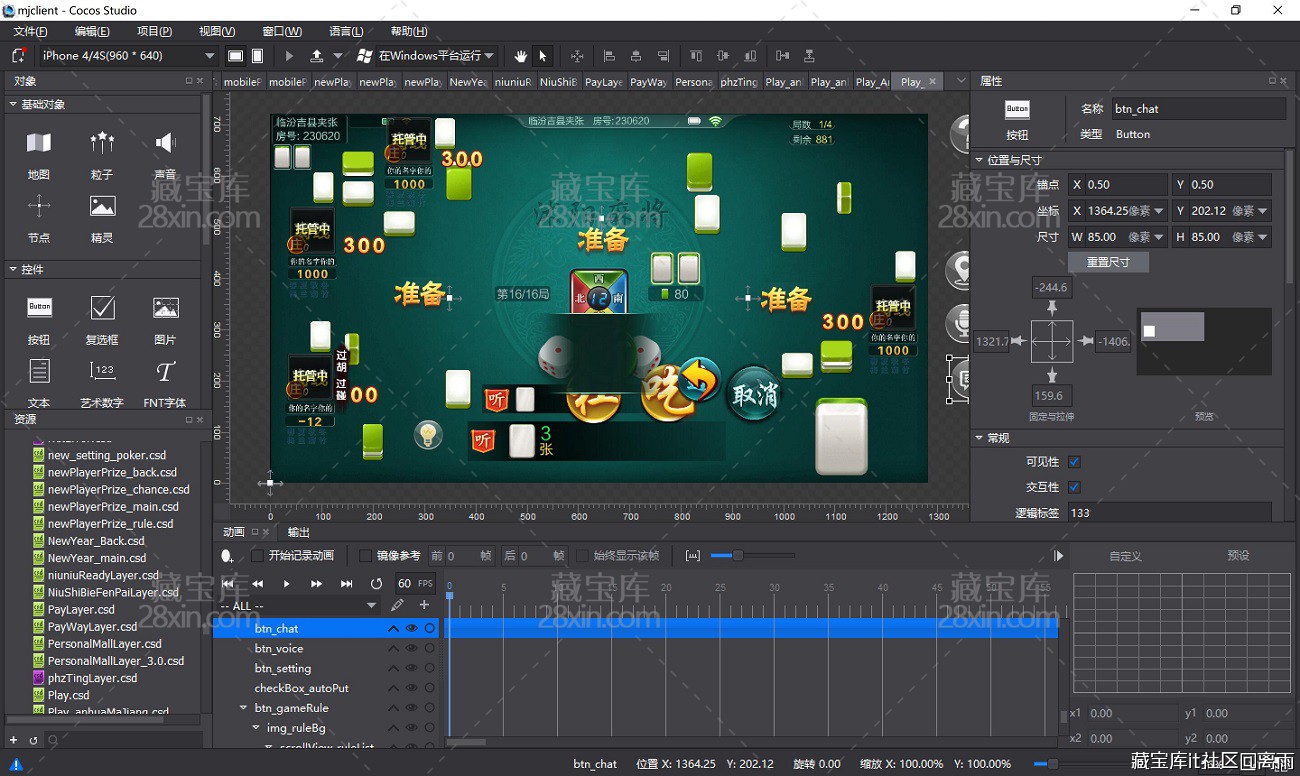This screenshot has width=1300, height=776.
Task: Select the 粒子 particle object
Action: pos(102,153)
